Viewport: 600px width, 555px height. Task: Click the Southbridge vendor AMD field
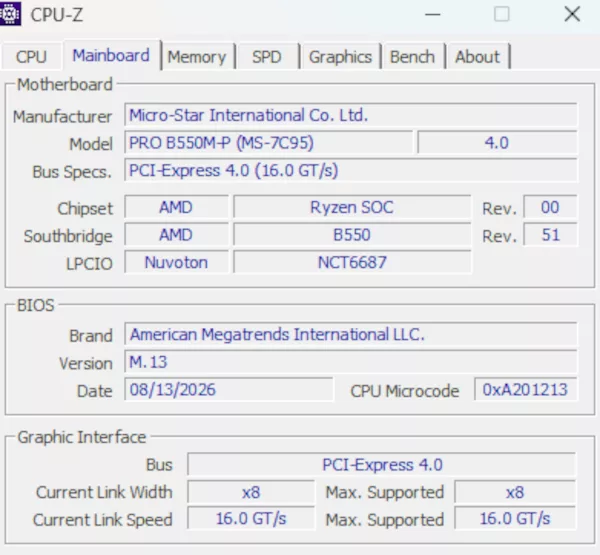pyautogui.click(x=176, y=235)
